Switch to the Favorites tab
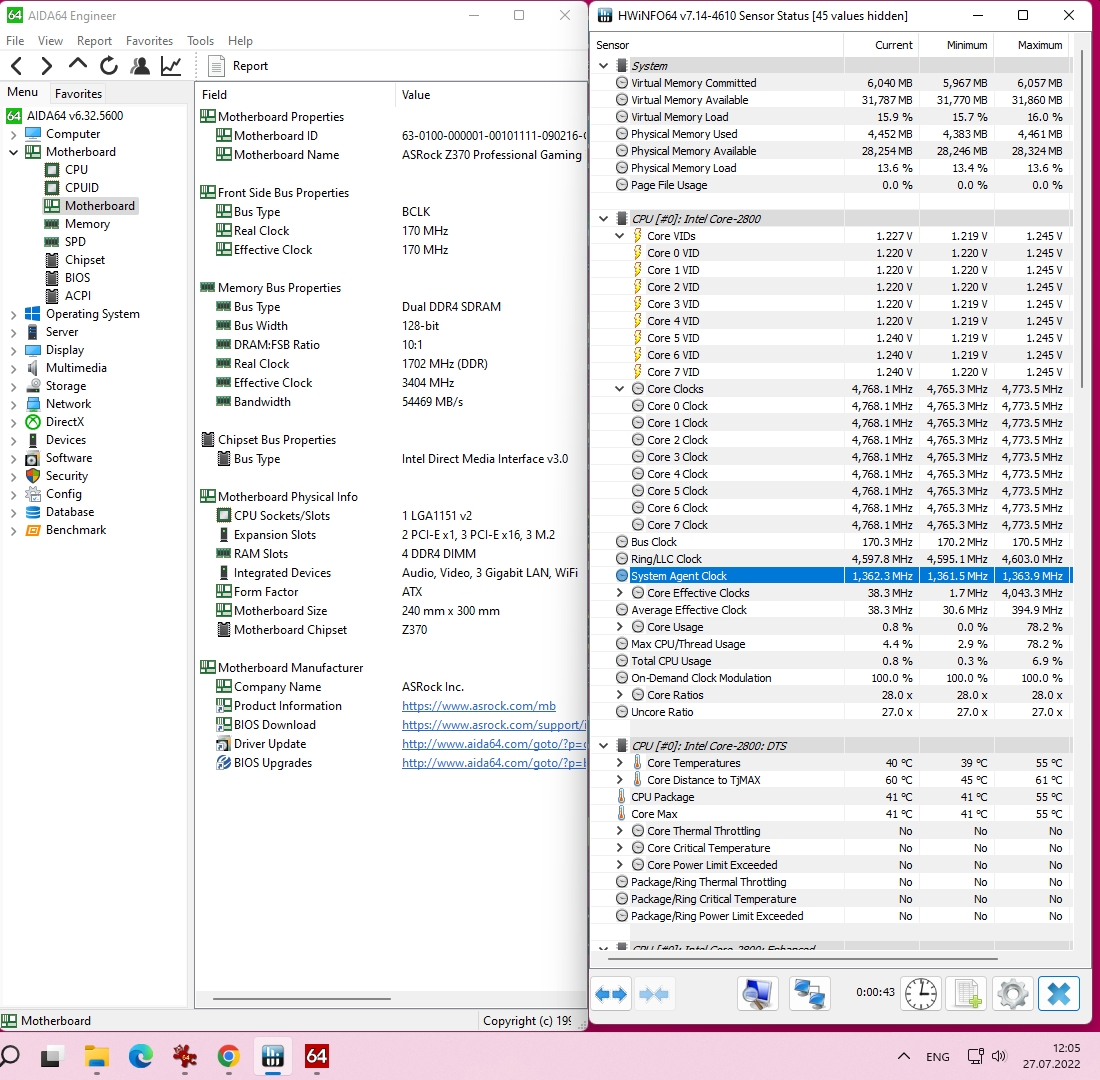Image resolution: width=1100 pixels, height=1080 pixels. 79,93
